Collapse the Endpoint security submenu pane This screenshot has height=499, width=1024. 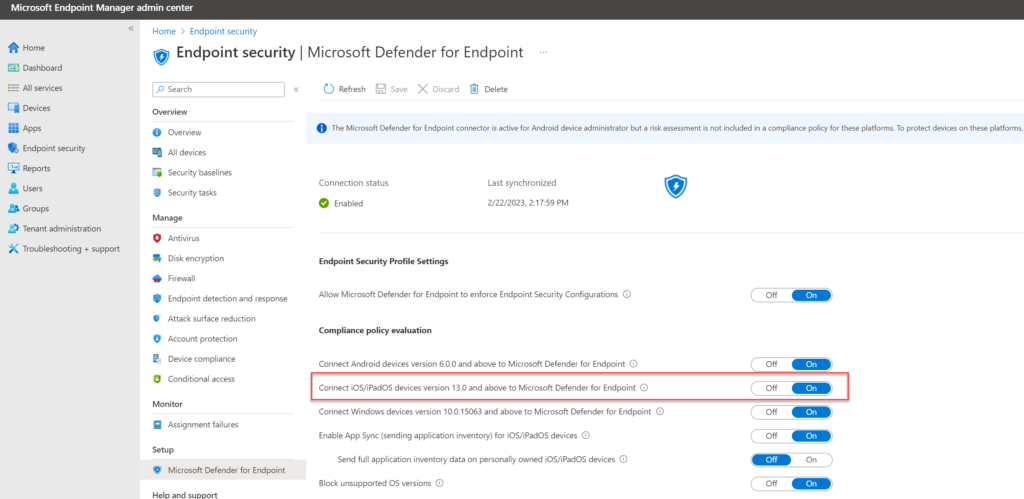(296, 89)
